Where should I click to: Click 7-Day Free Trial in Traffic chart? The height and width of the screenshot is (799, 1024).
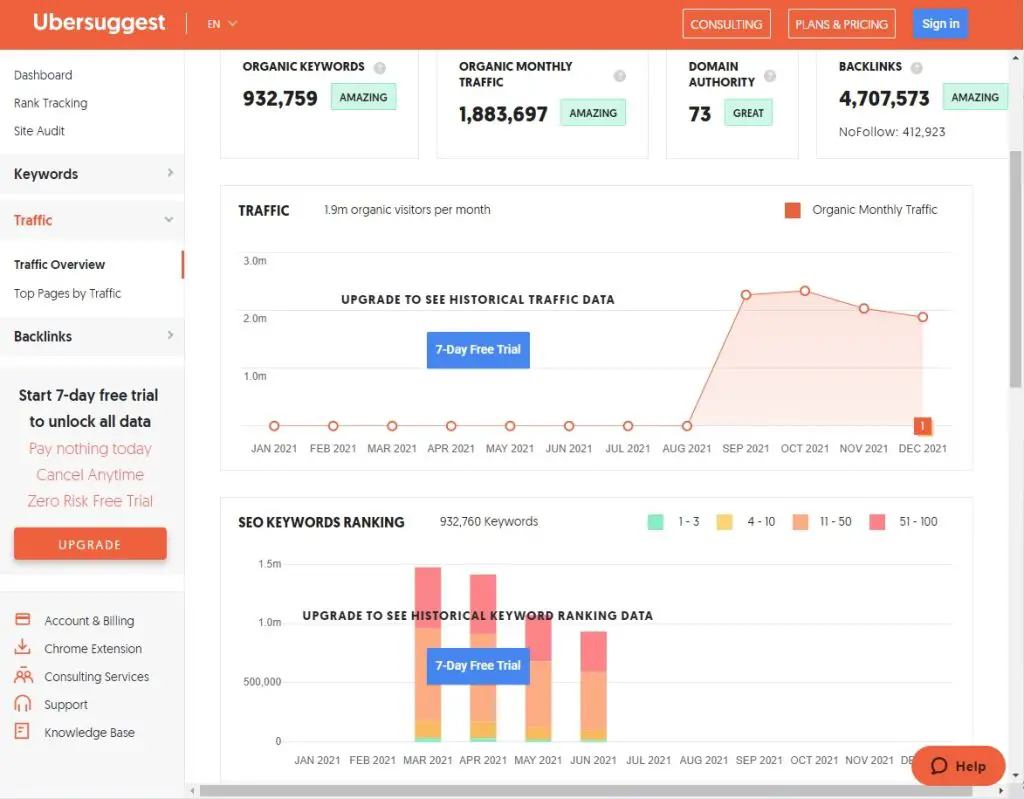coord(478,350)
